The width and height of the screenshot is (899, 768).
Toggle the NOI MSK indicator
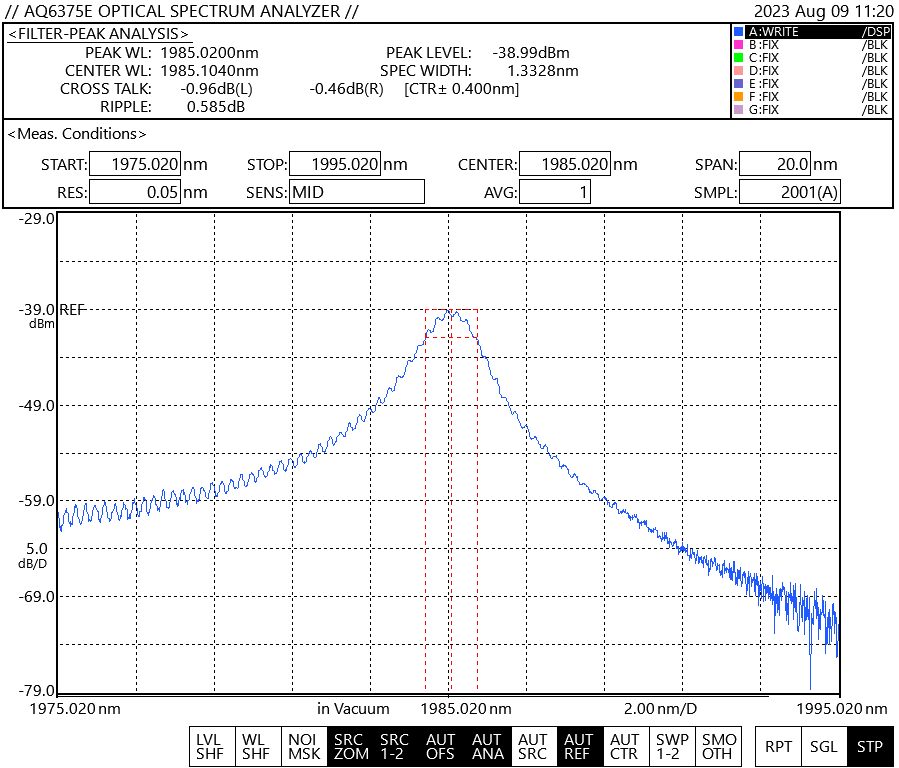(x=304, y=747)
